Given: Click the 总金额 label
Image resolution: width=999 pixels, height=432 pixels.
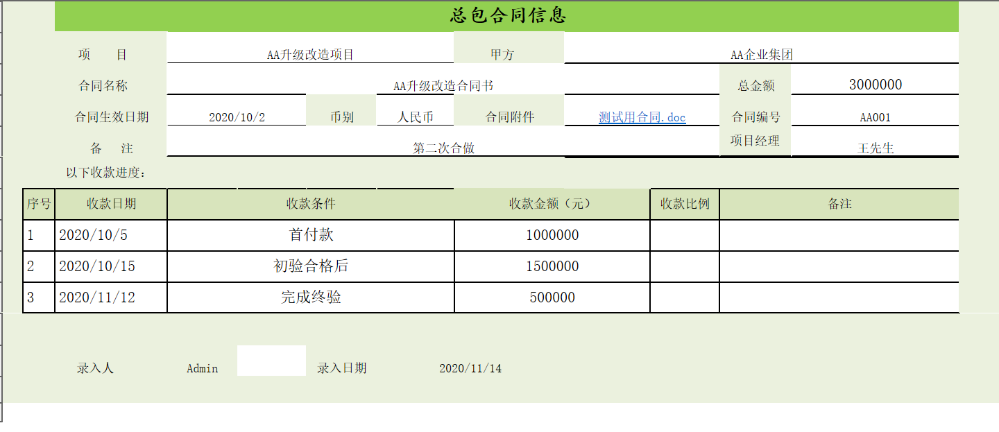Looking at the screenshot, I should [755, 85].
